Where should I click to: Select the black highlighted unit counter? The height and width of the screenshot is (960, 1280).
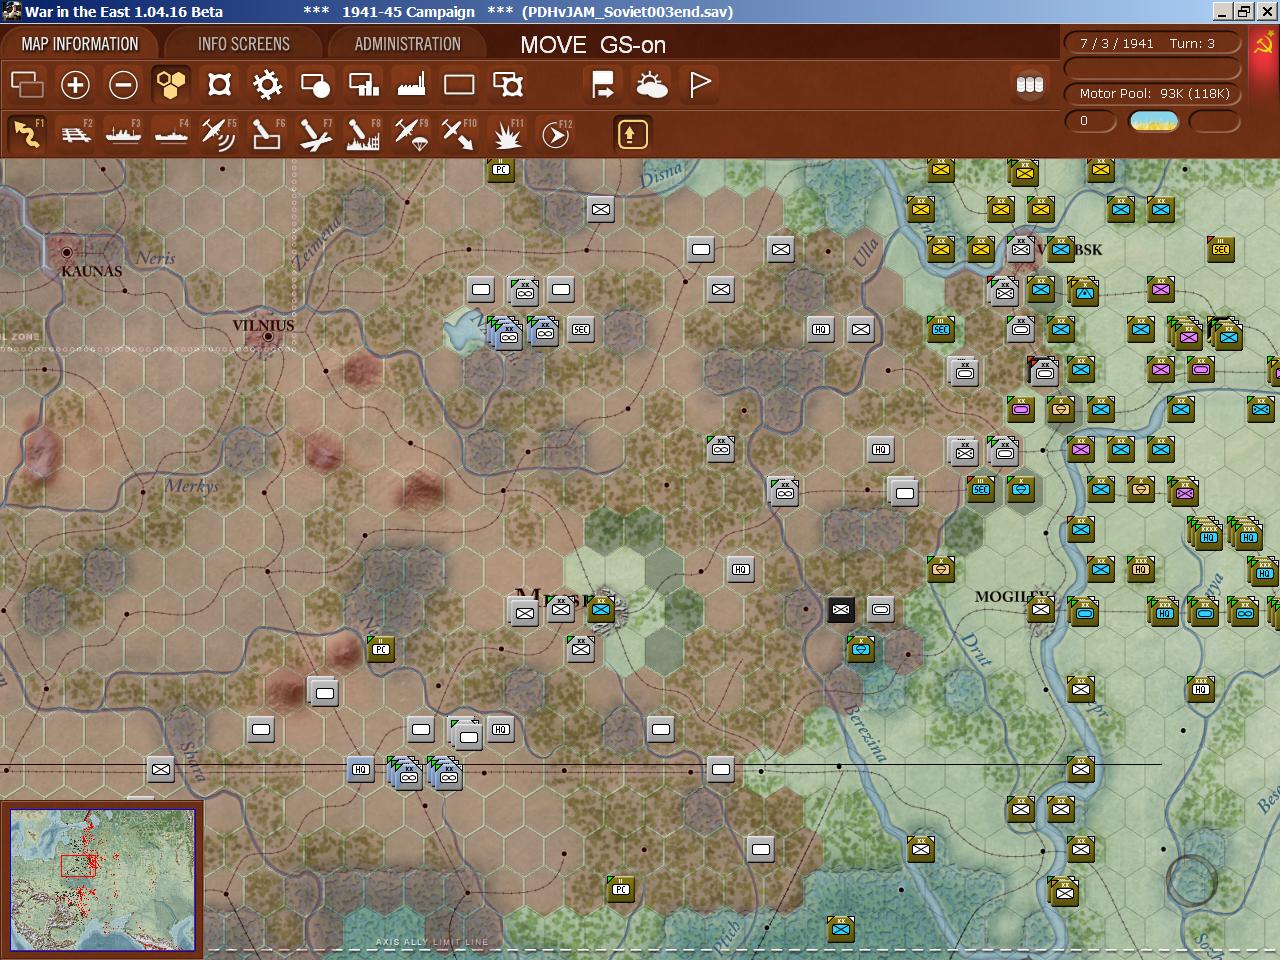(x=841, y=609)
